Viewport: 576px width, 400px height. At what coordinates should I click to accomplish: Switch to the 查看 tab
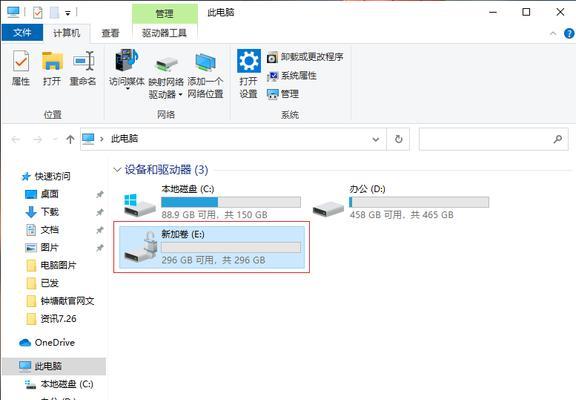111,33
